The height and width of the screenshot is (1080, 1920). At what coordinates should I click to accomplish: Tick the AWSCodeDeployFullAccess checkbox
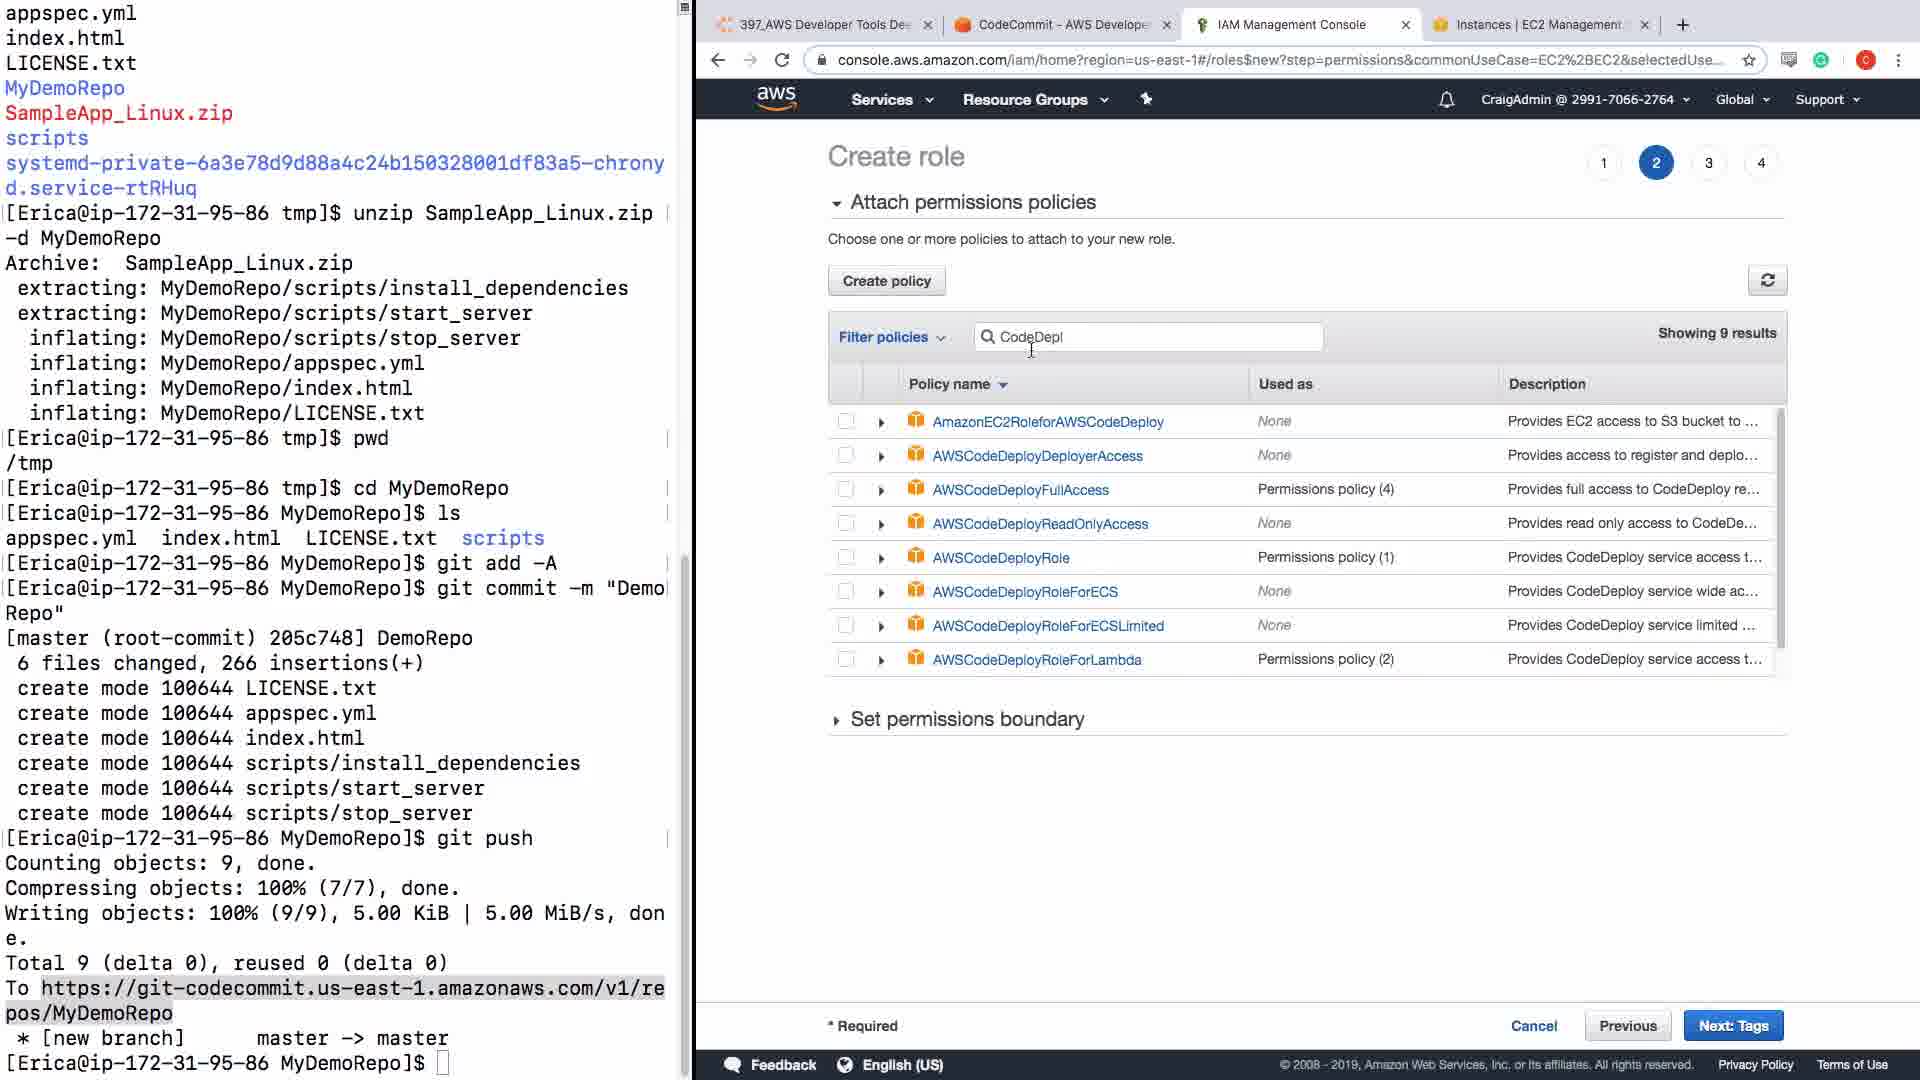coord(846,490)
